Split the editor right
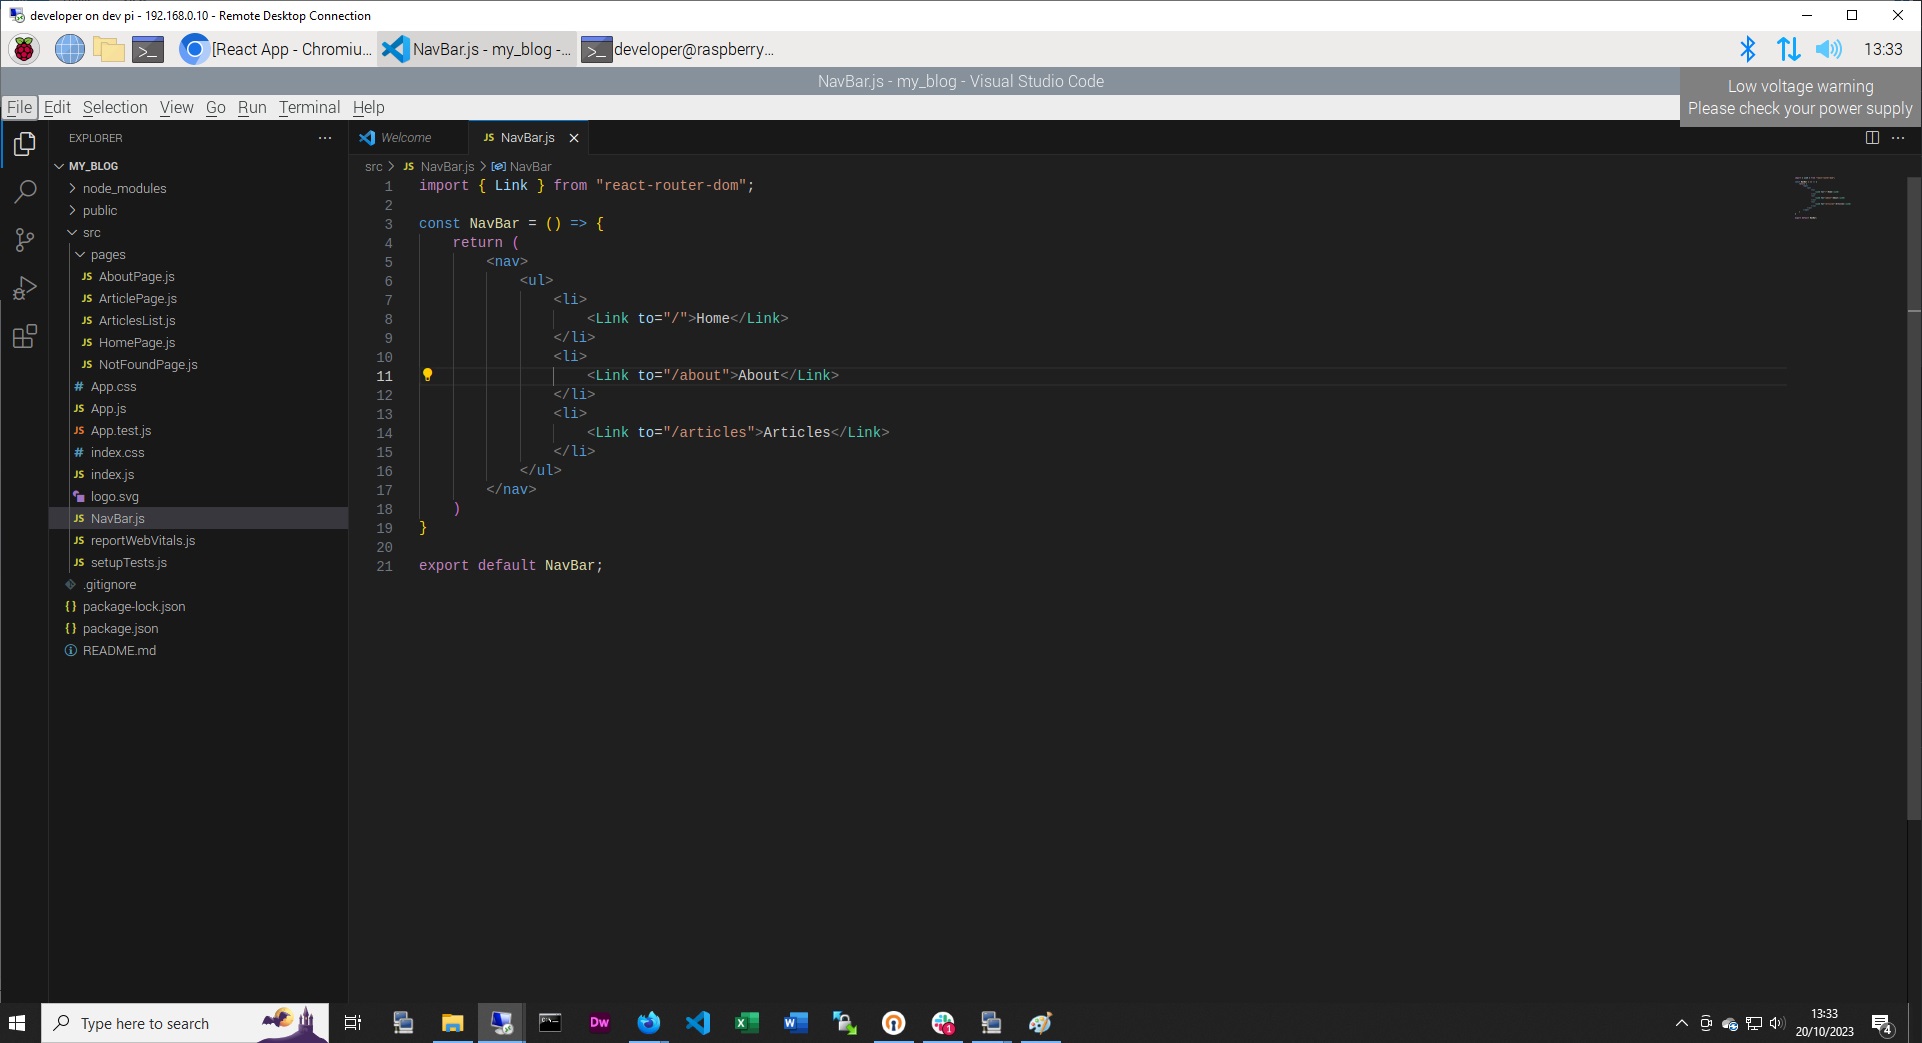The height and width of the screenshot is (1043, 1922). 1872,138
